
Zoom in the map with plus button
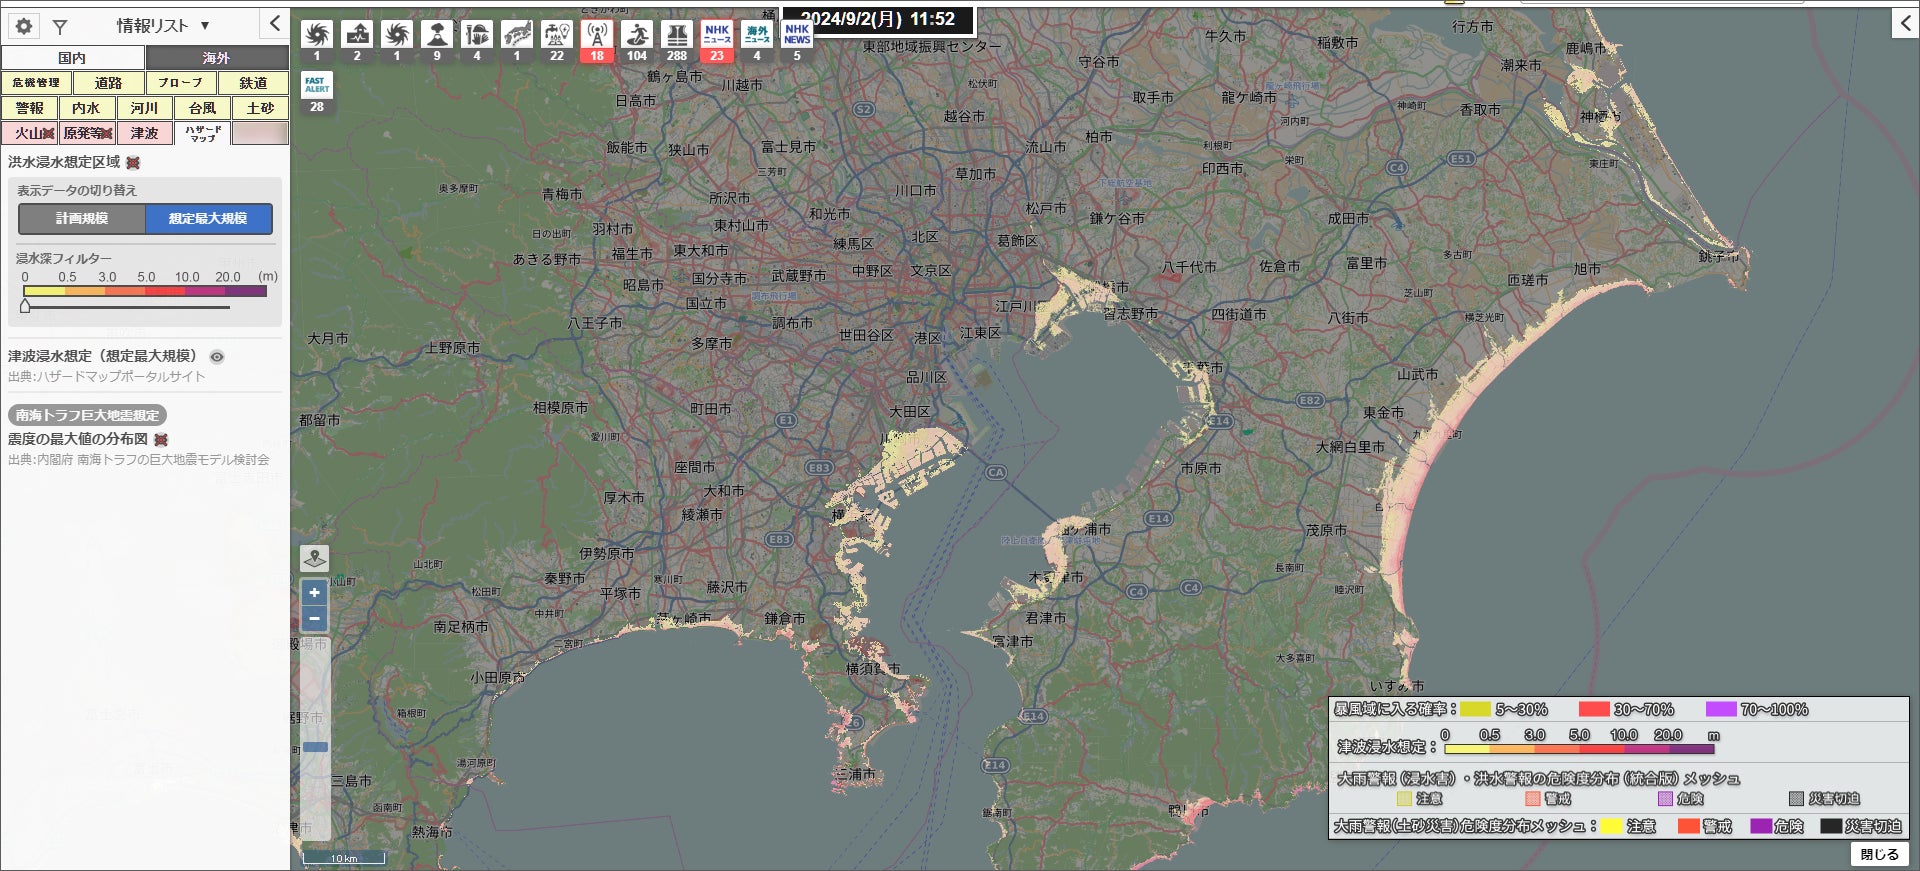(314, 593)
